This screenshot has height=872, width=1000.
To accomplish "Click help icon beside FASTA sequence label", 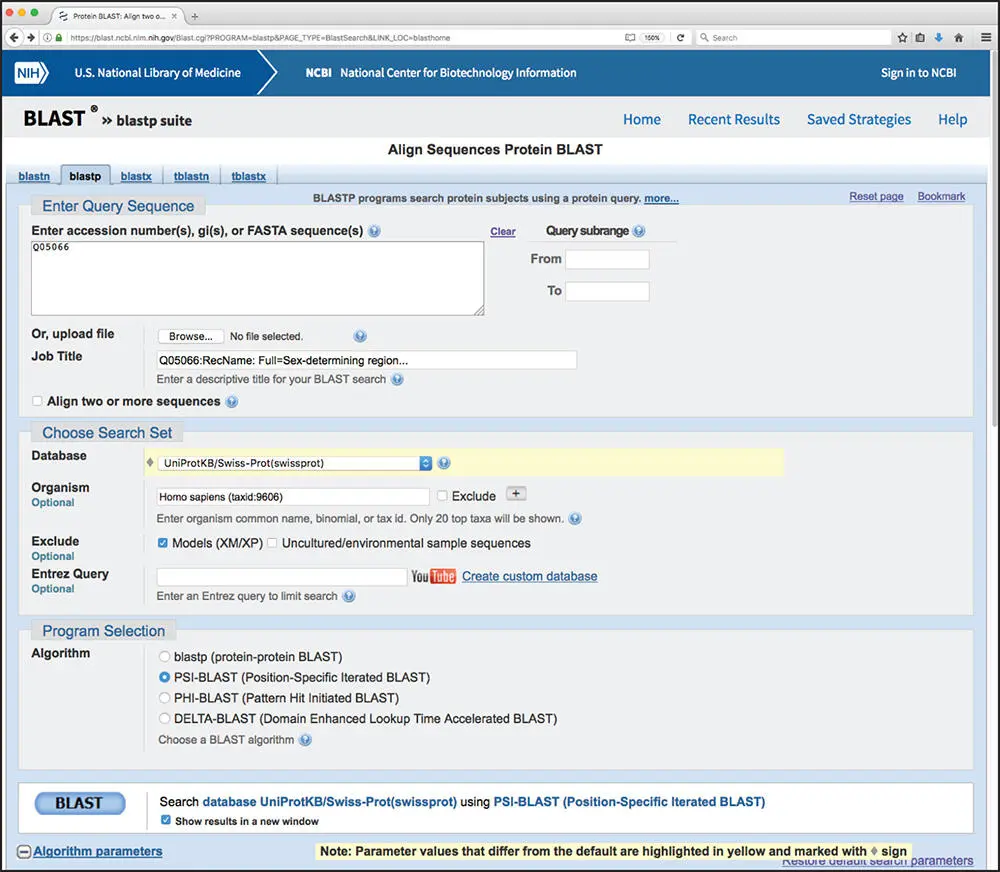I will click(374, 231).
